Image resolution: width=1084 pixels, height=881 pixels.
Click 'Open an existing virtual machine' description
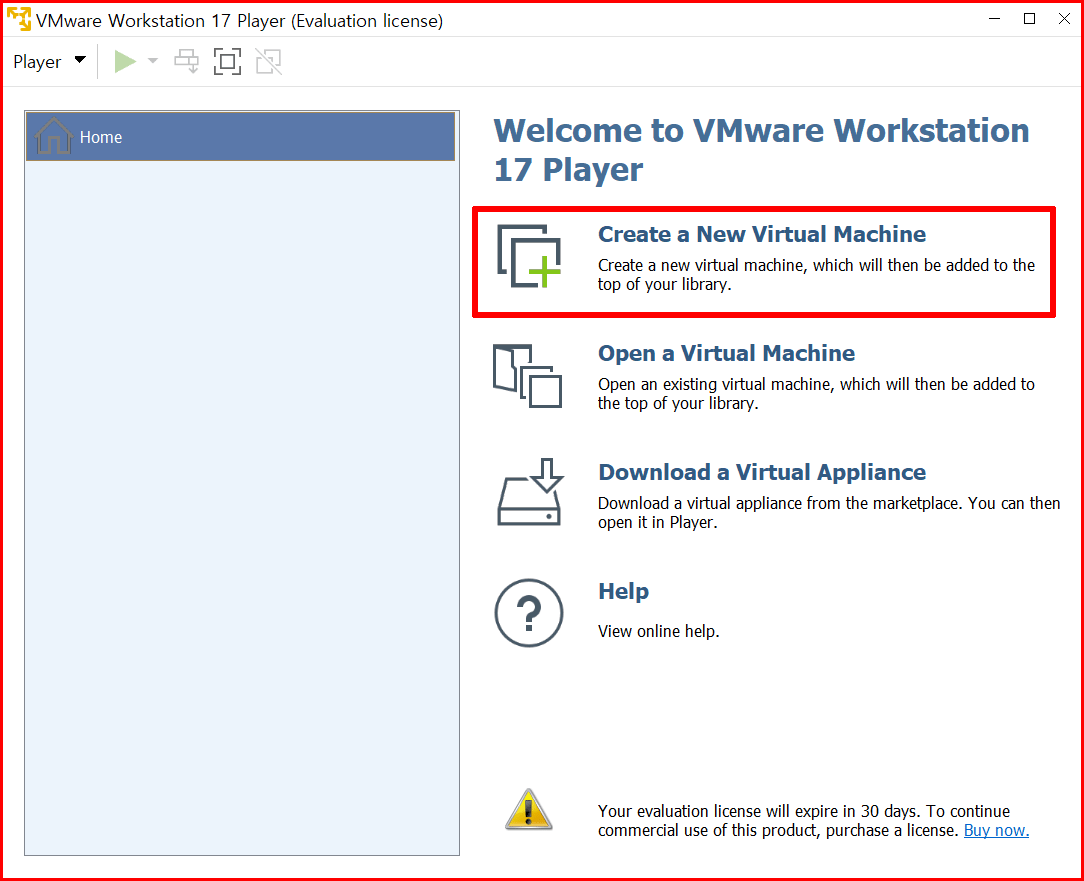(x=816, y=393)
